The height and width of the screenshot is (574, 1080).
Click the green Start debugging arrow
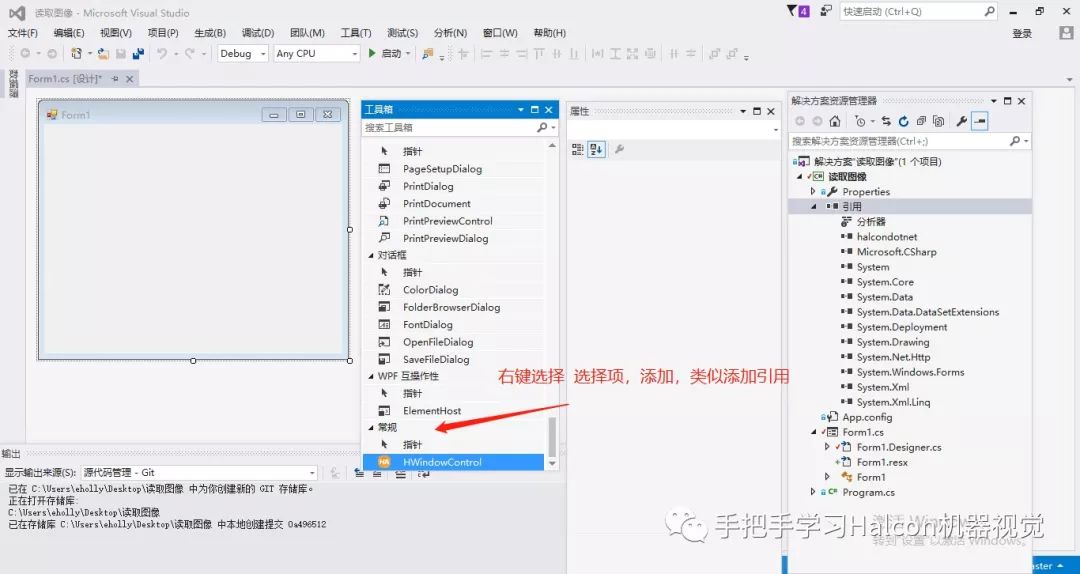pos(372,53)
